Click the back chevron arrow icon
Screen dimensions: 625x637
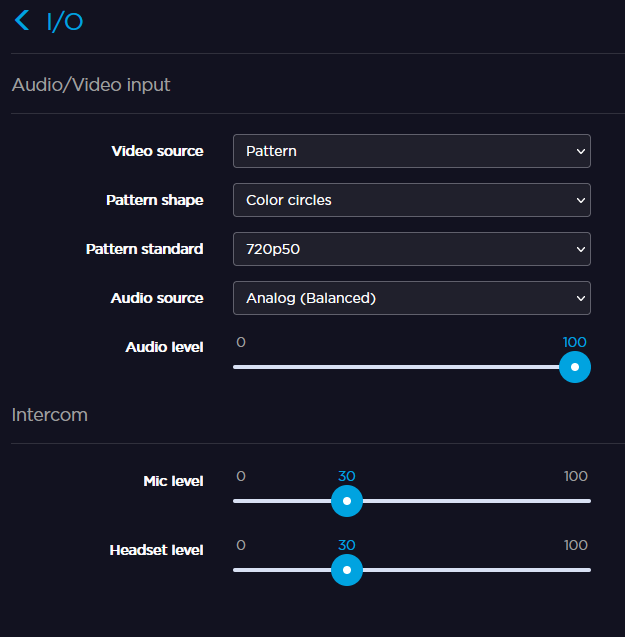[22, 20]
